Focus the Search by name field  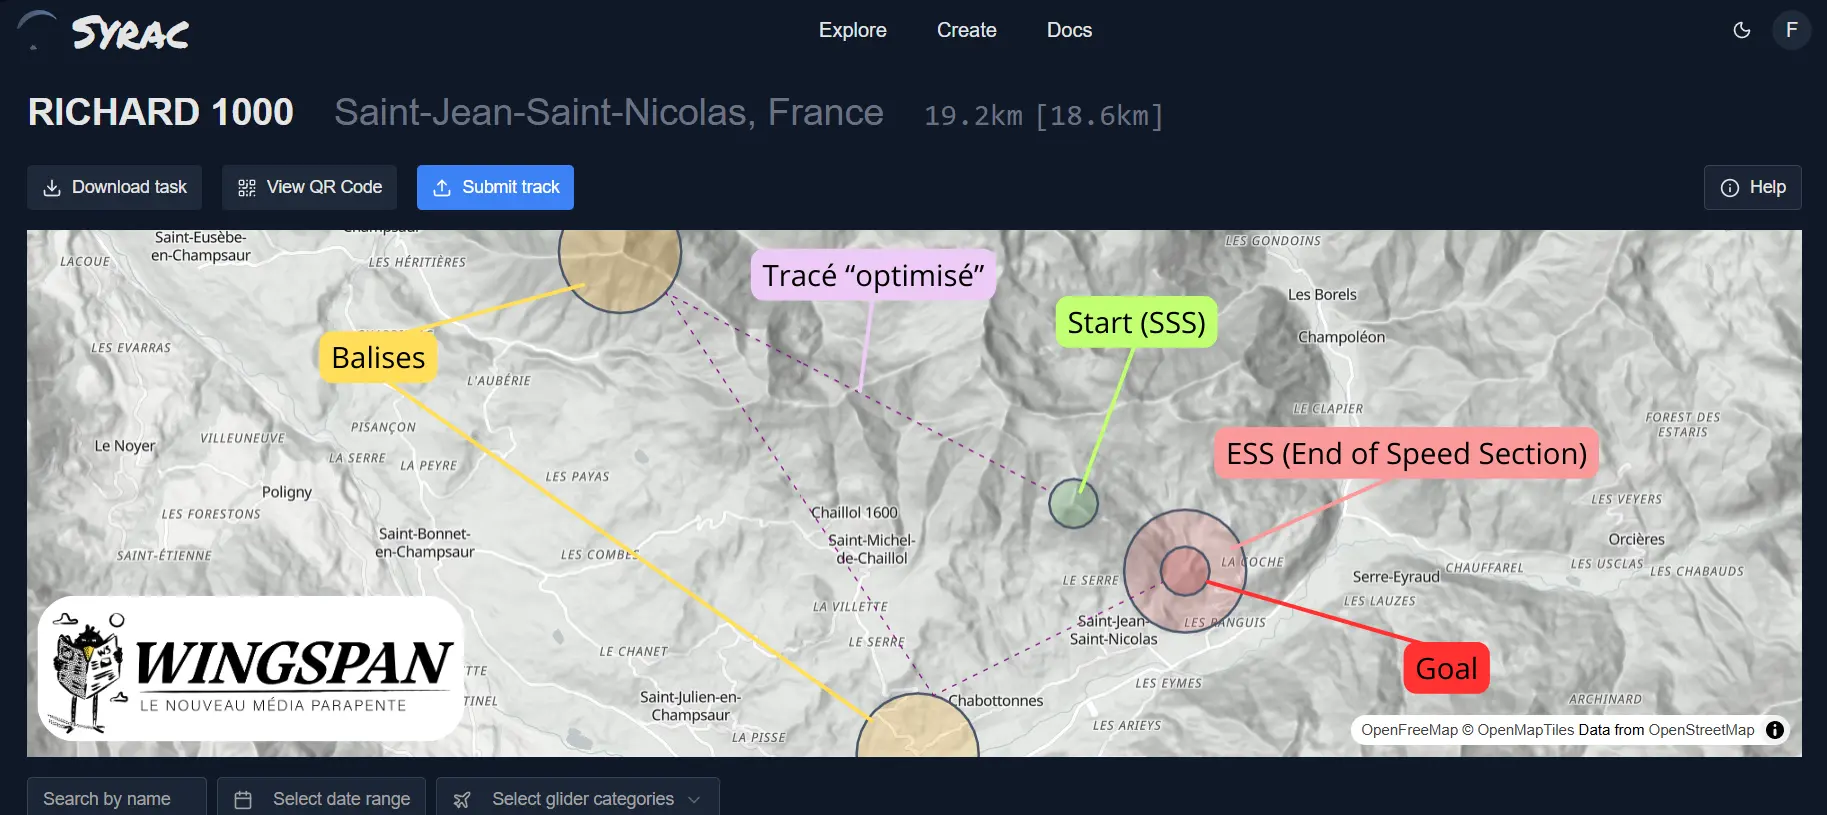tap(116, 799)
